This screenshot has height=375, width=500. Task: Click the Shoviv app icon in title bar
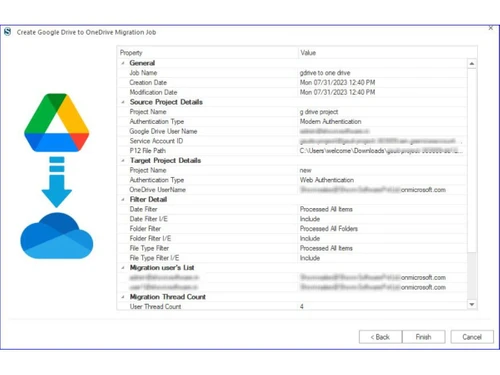(7, 32)
